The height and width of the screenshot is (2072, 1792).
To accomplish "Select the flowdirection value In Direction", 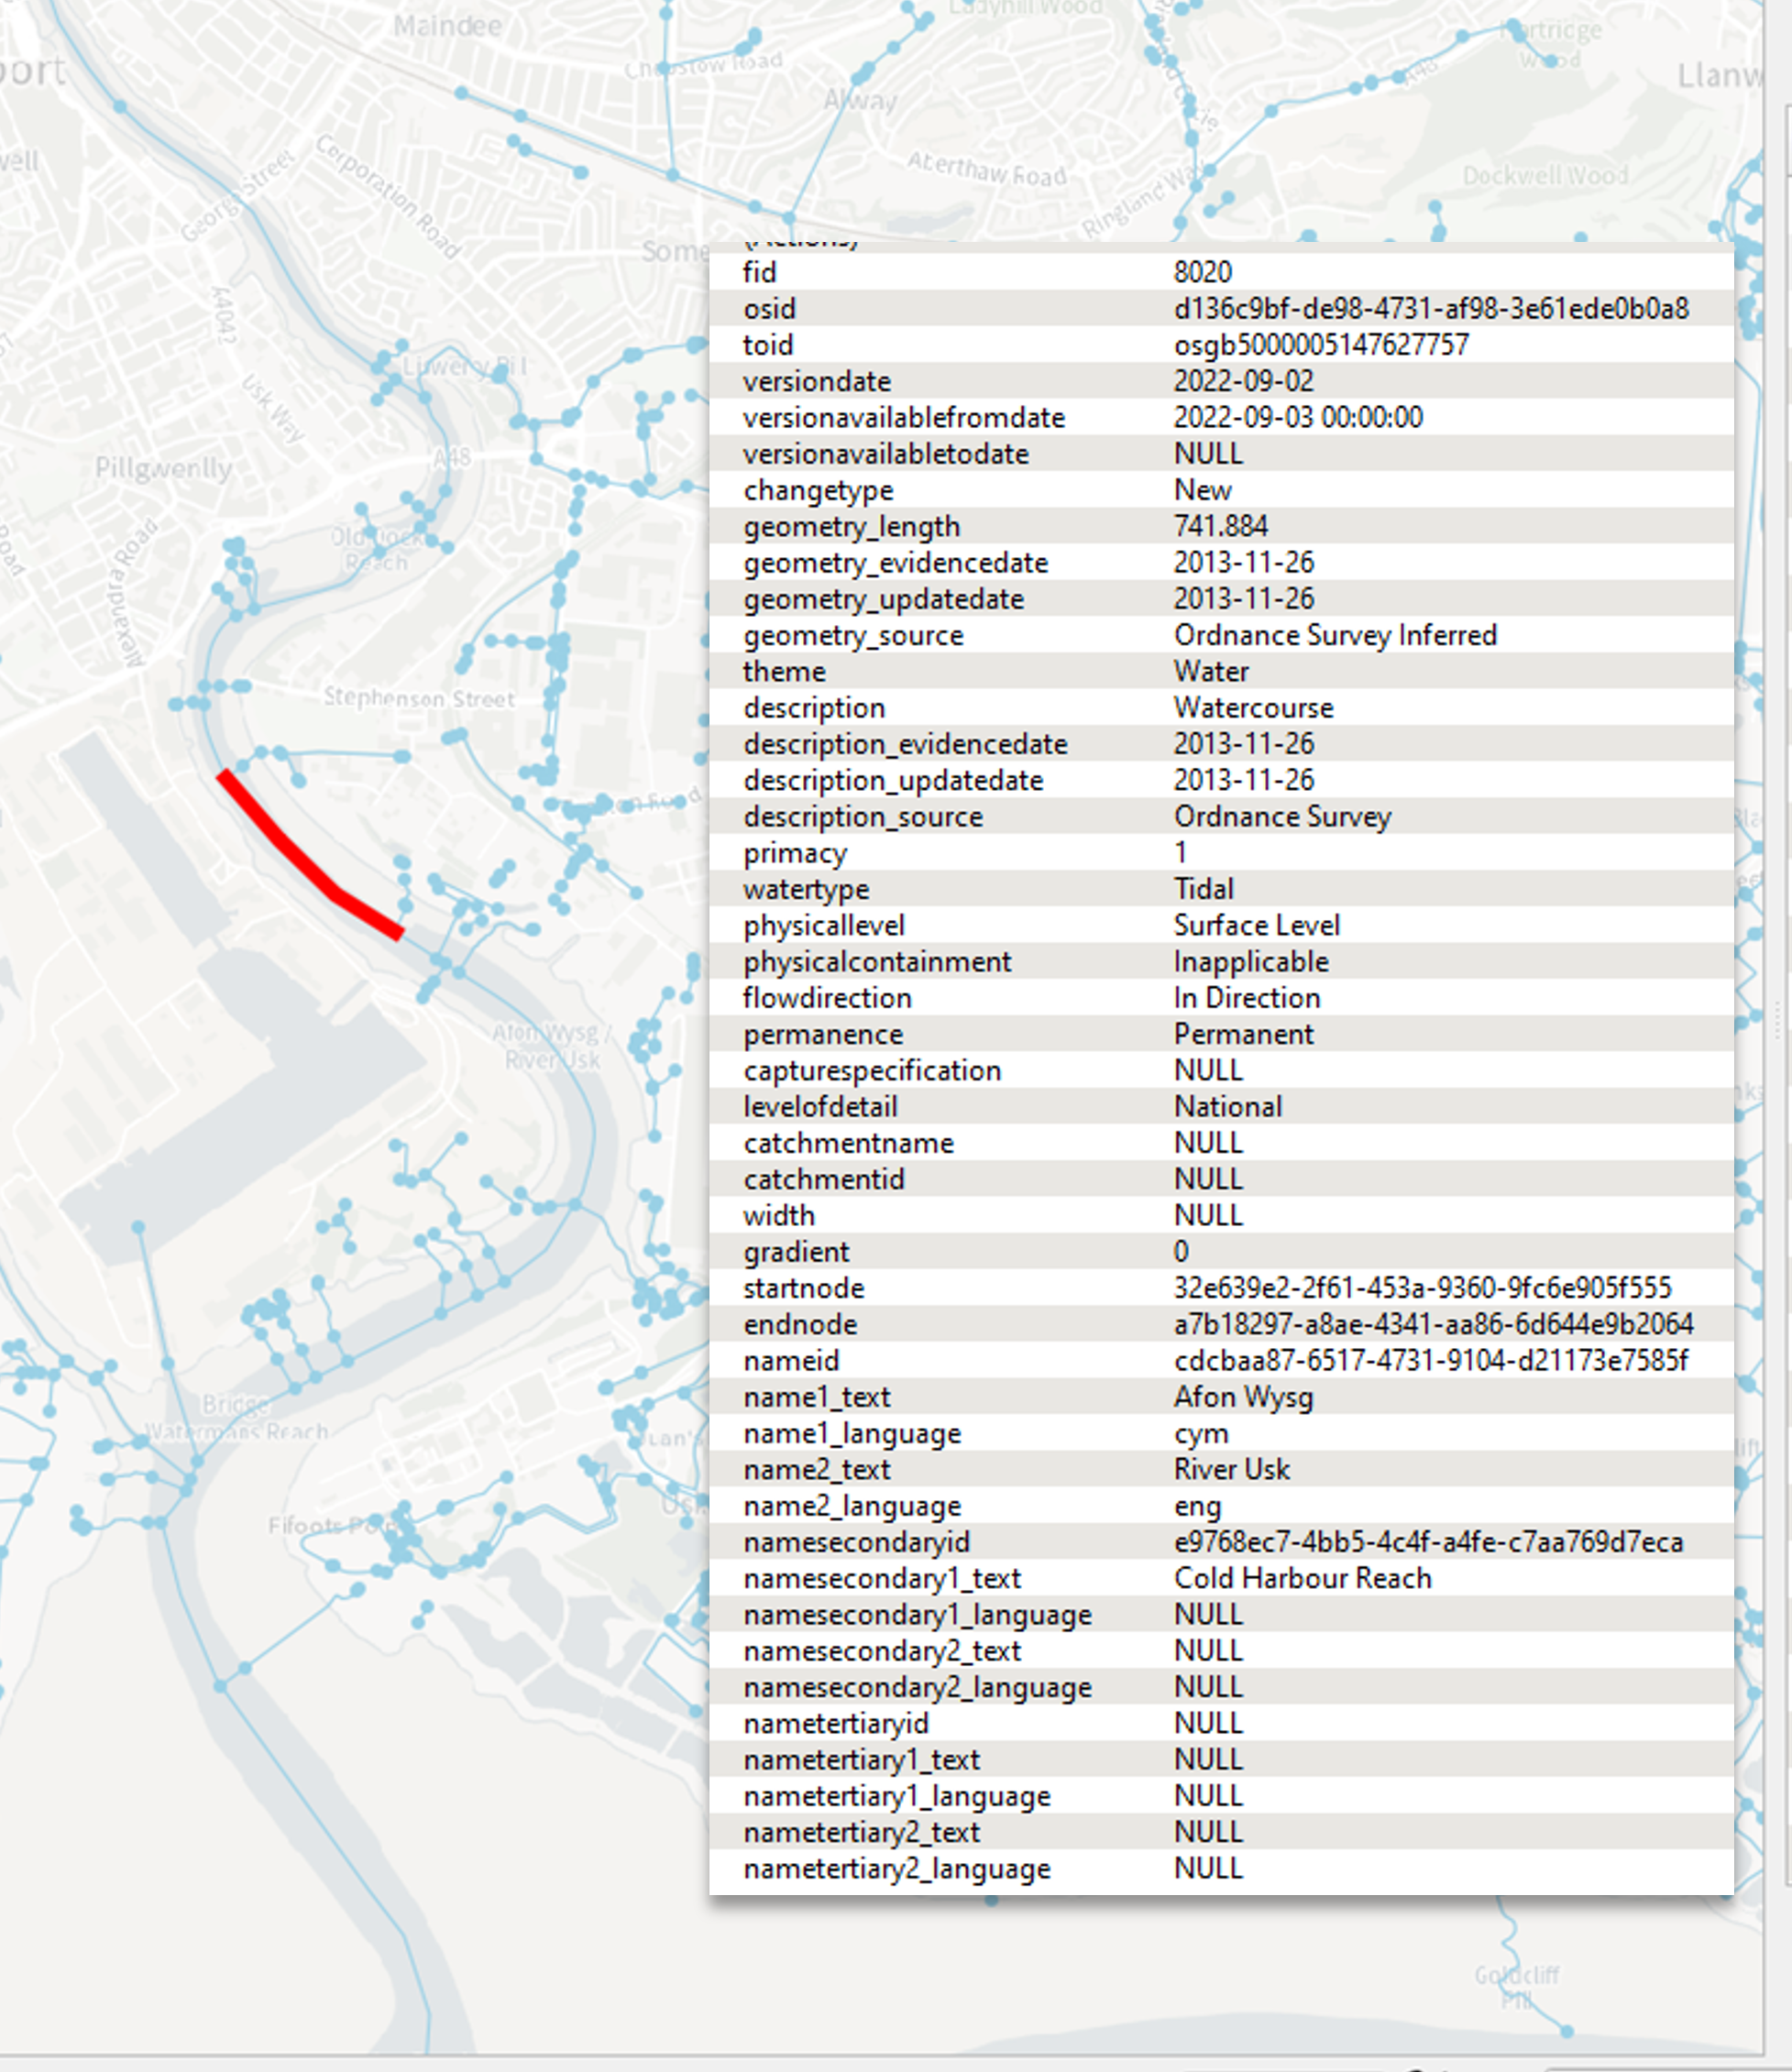I will coord(1246,997).
